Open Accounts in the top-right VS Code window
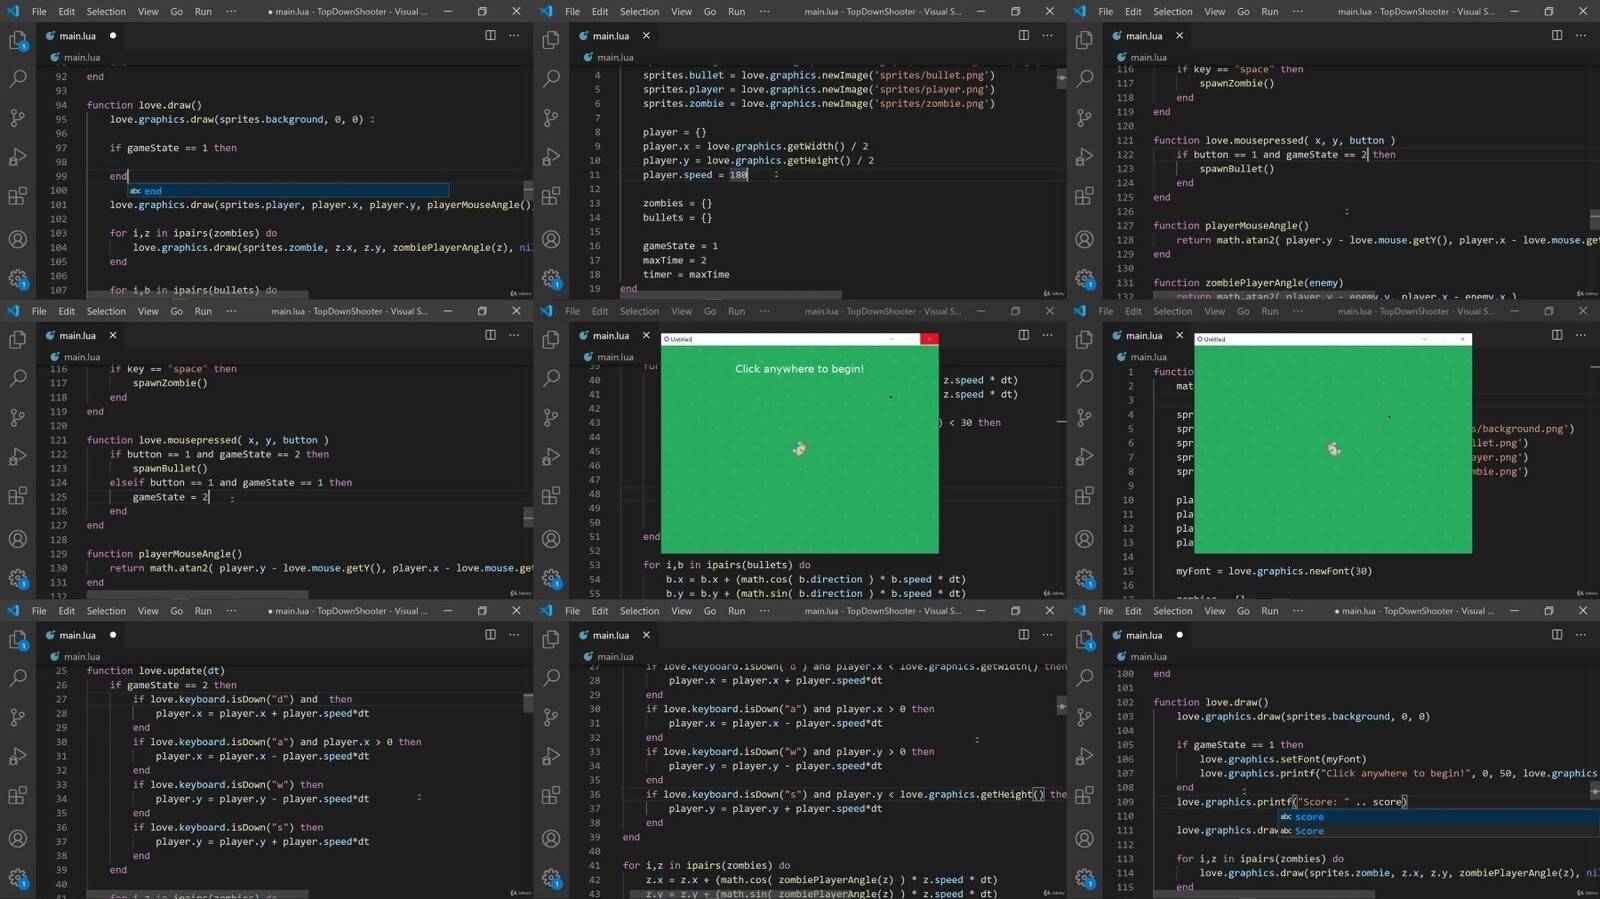The image size is (1600, 899). [1084, 240]
